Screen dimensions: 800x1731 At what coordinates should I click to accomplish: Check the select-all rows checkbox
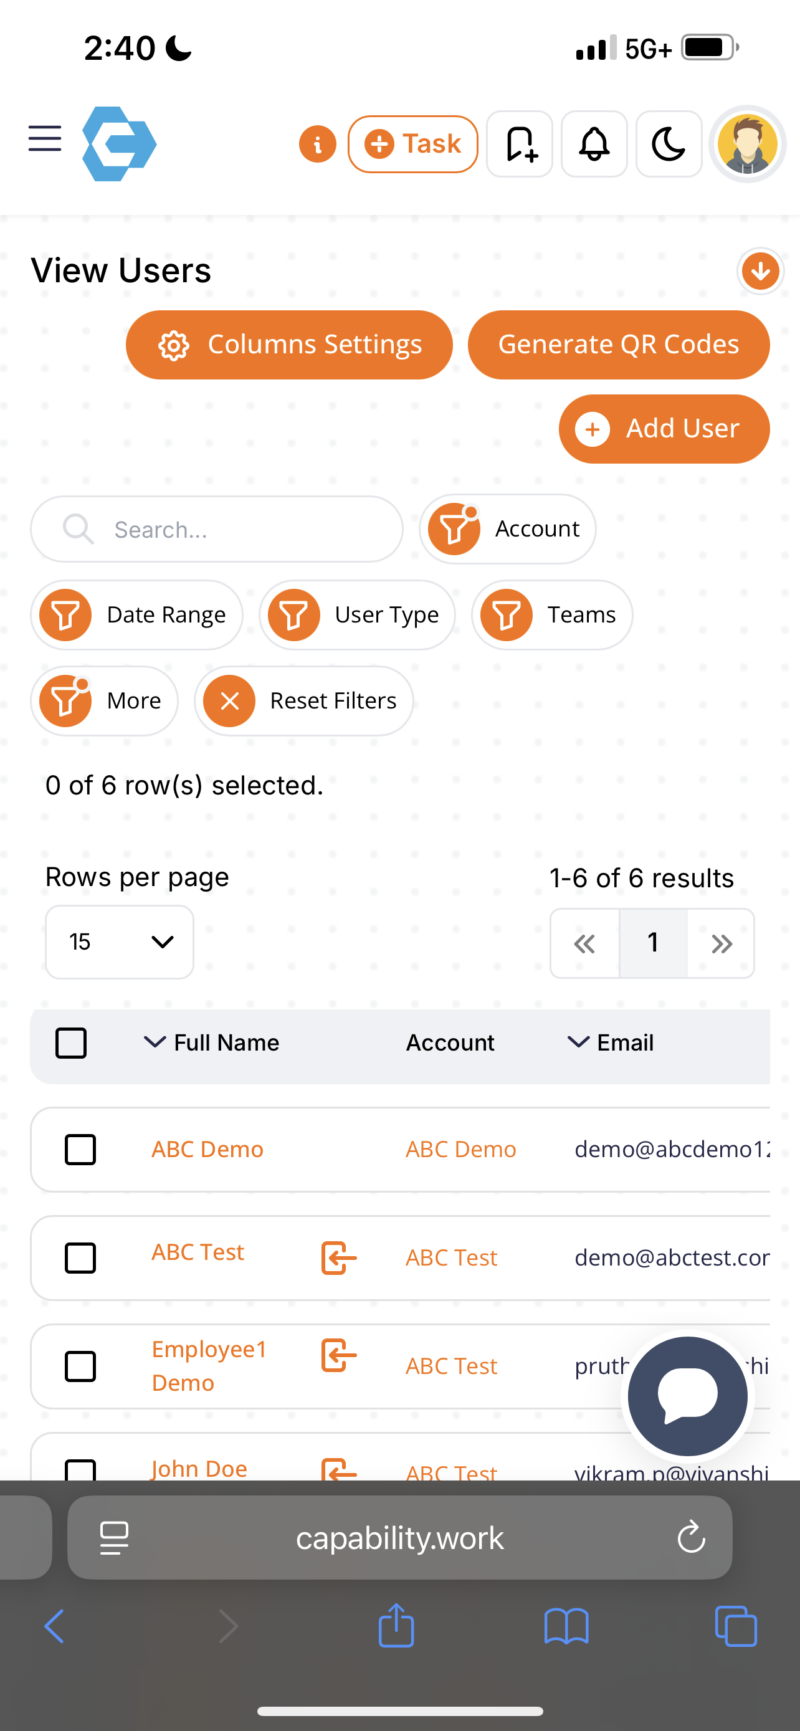coord(71,1043)
